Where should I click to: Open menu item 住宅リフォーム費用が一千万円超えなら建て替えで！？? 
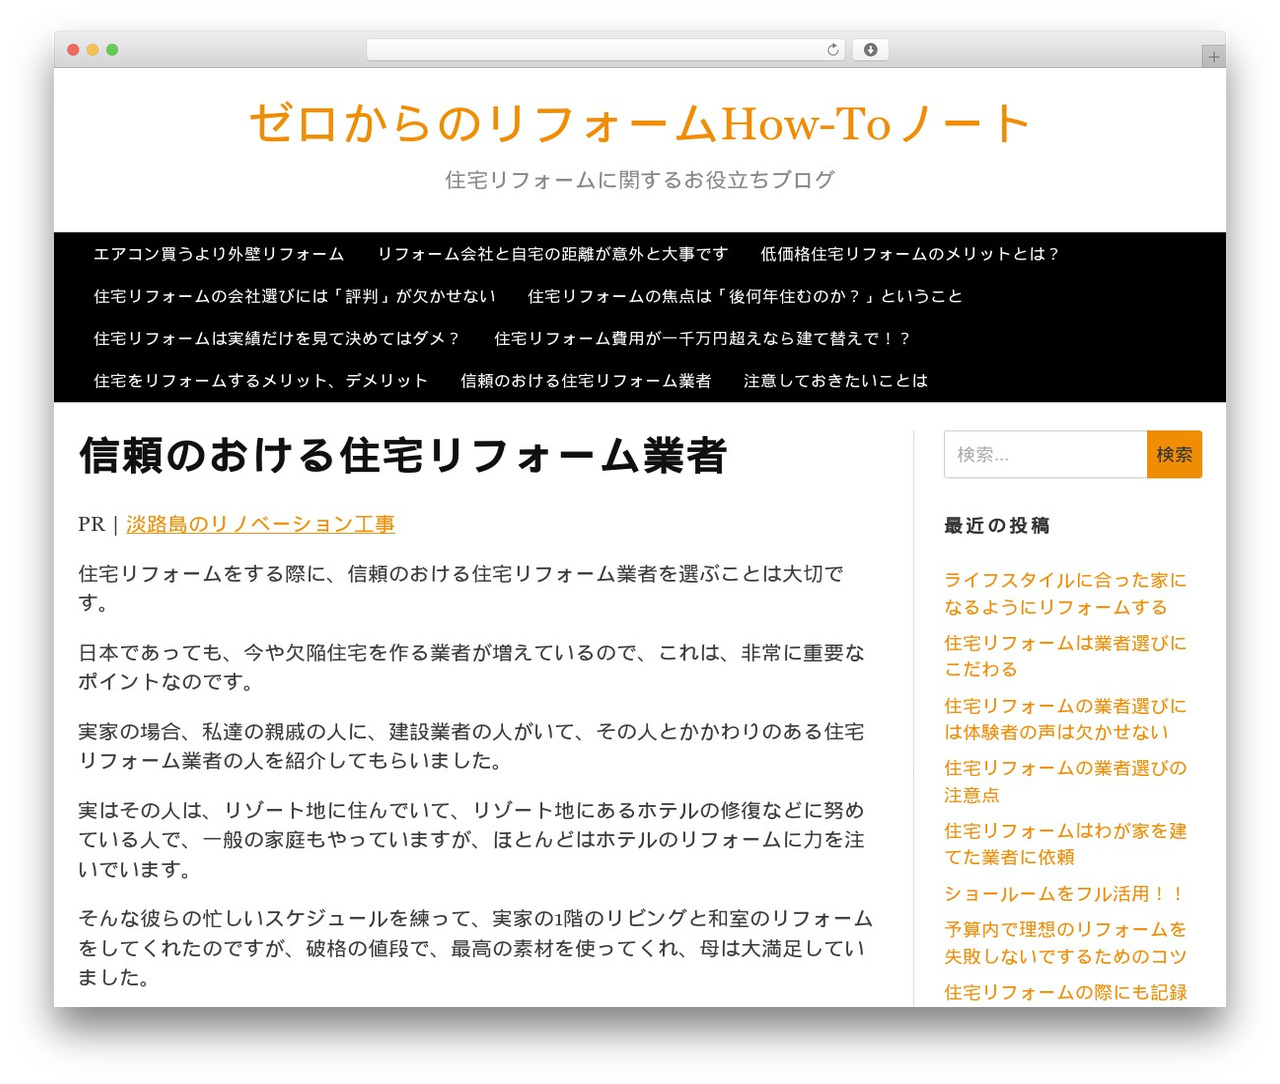(x=703, y=338)
